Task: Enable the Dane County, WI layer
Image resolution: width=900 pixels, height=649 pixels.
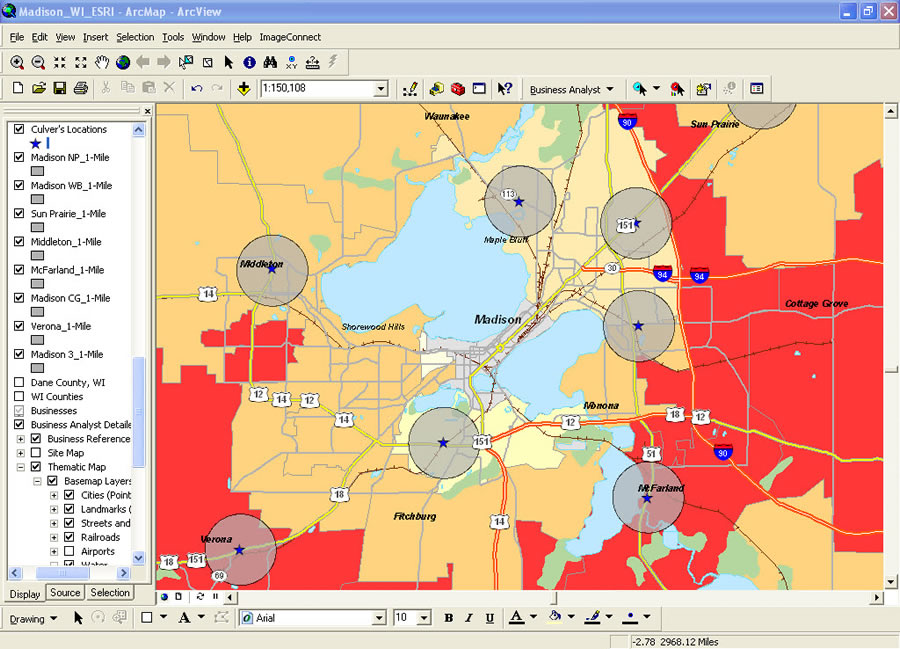Action: point(18,383)
